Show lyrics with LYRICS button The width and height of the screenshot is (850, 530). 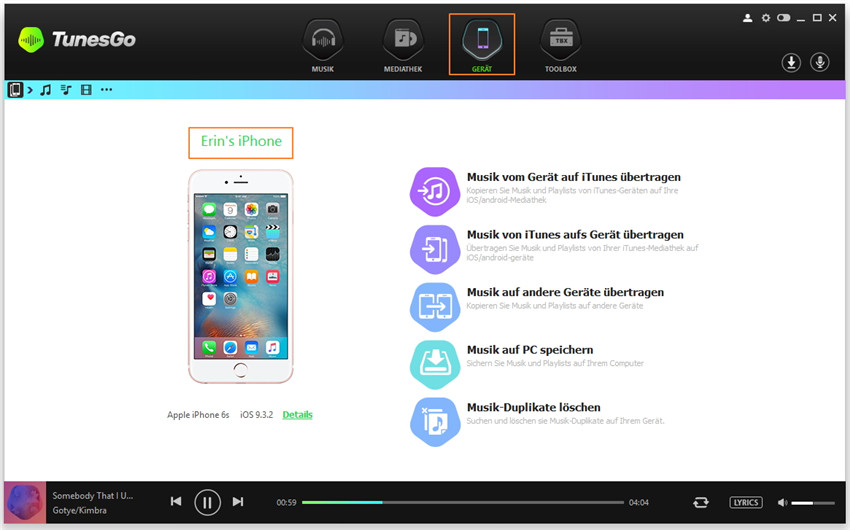point(746,502)
